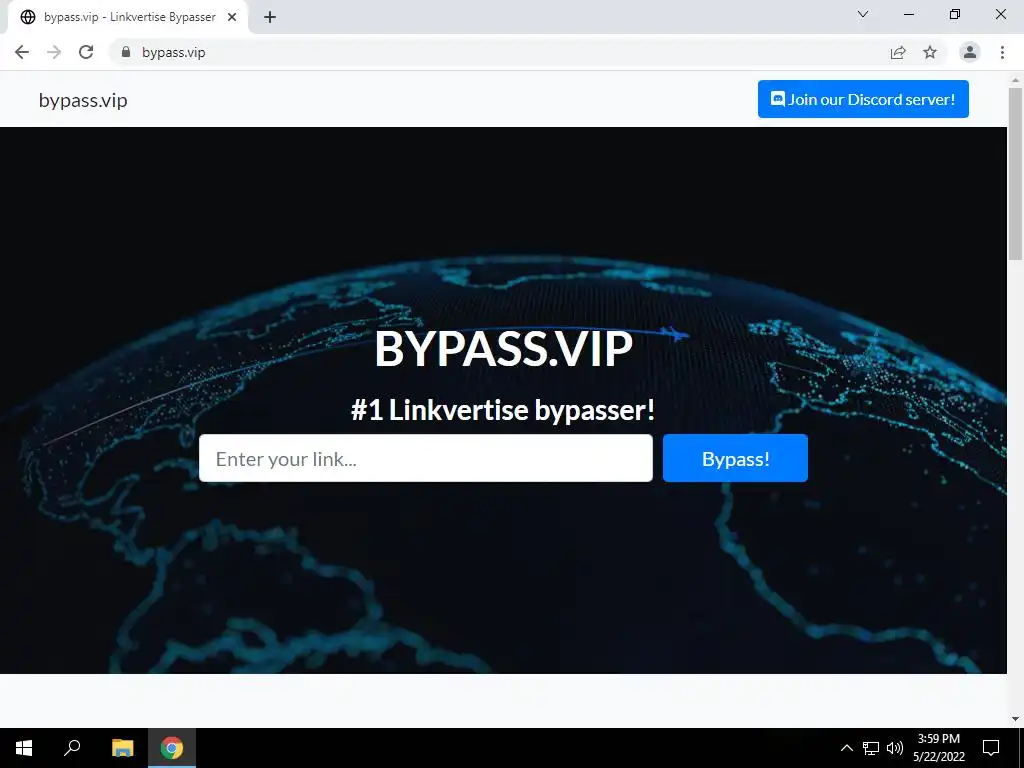Screen dimensions: 1024x768
Task: Open File Explorer from taskbar
Action: (122, 748)
